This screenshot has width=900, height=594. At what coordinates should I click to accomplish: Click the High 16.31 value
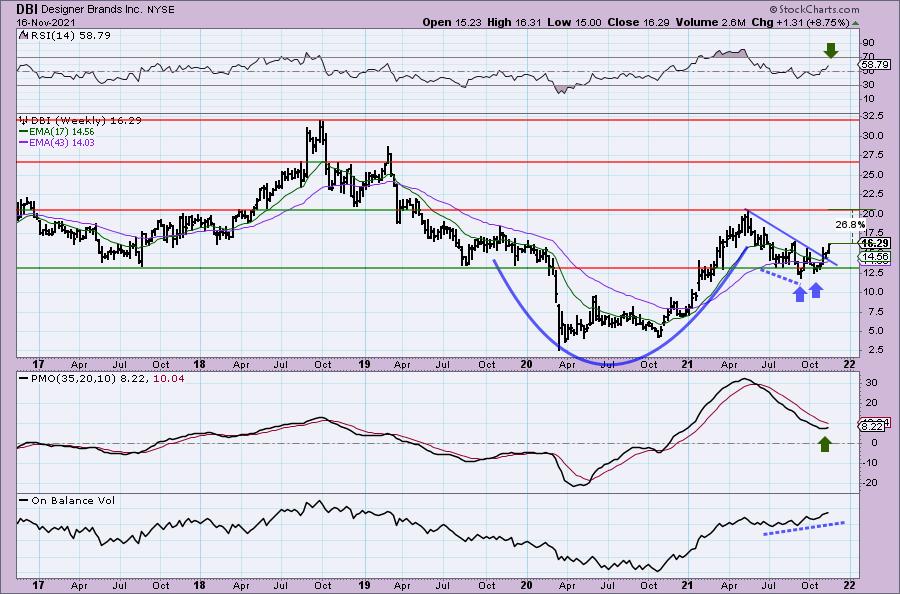click(513, 22)
